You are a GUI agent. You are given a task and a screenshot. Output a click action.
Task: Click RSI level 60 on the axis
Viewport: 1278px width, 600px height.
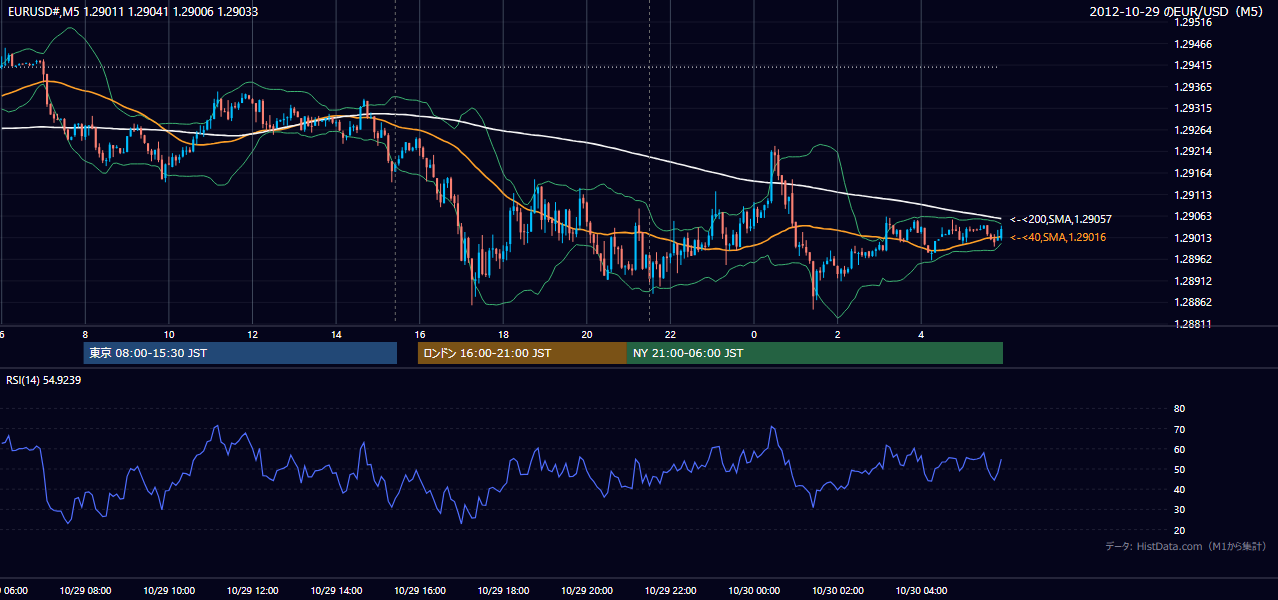pos(1179,449)
